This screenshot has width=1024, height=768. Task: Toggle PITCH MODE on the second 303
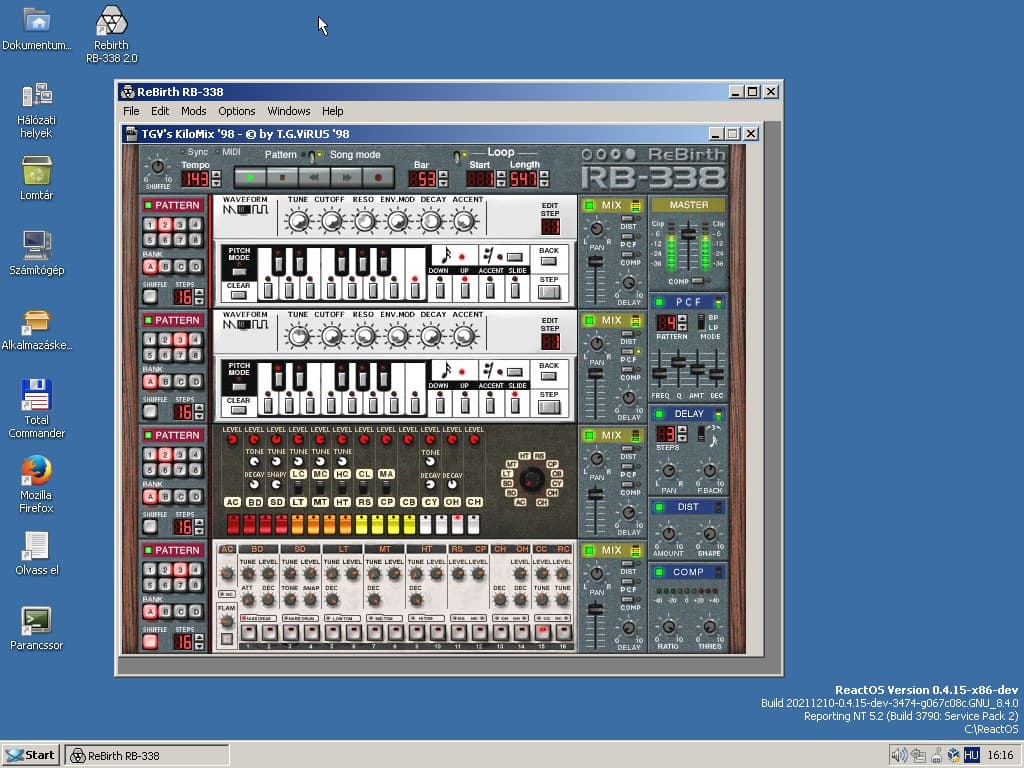coord(239,387)
